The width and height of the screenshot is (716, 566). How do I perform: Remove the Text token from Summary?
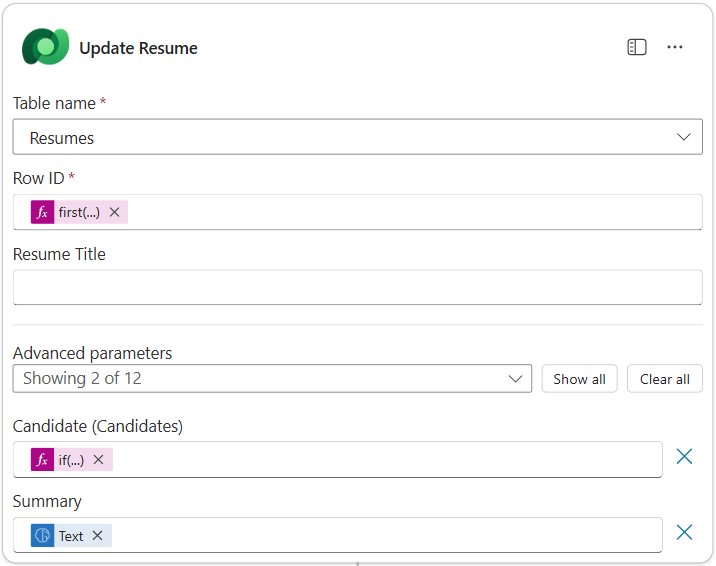click(98, 536)
